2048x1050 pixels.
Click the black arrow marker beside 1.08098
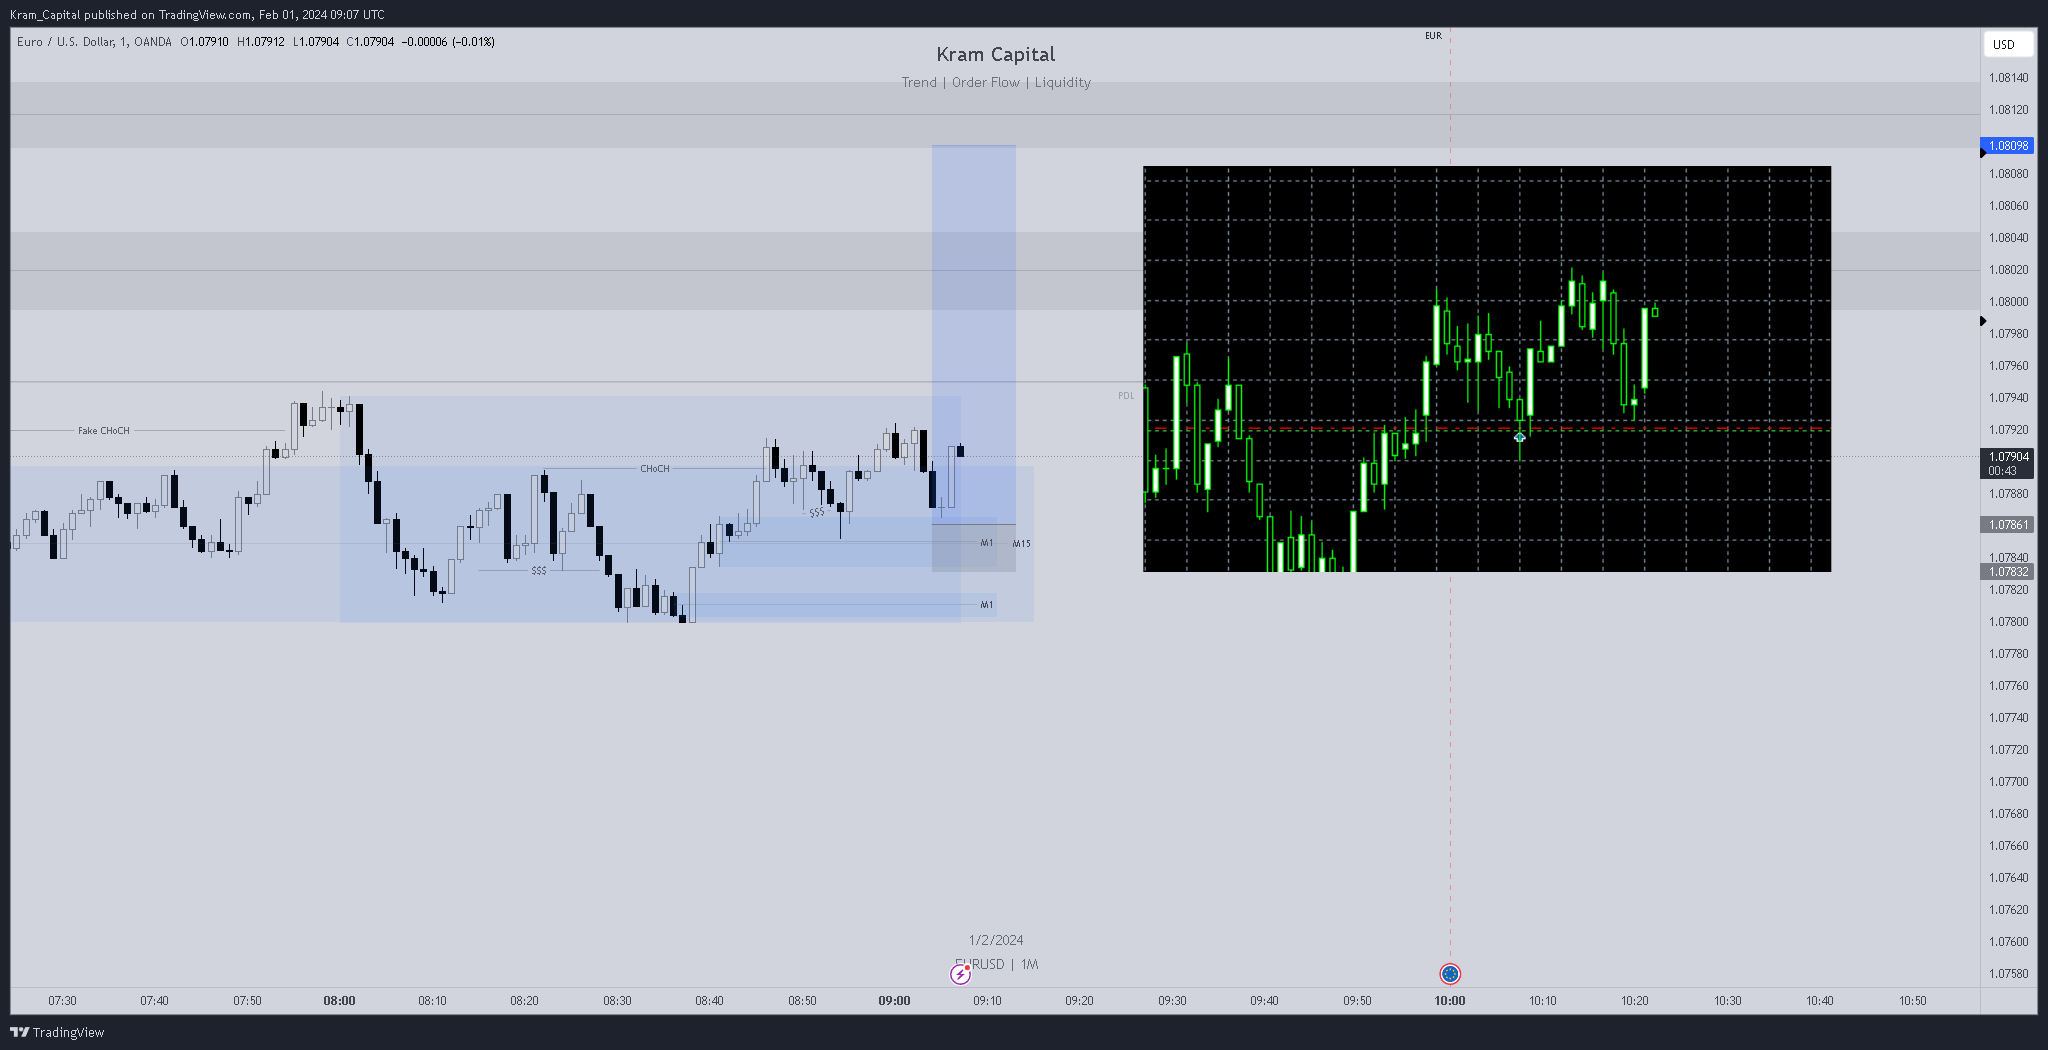coord(1983,153)
